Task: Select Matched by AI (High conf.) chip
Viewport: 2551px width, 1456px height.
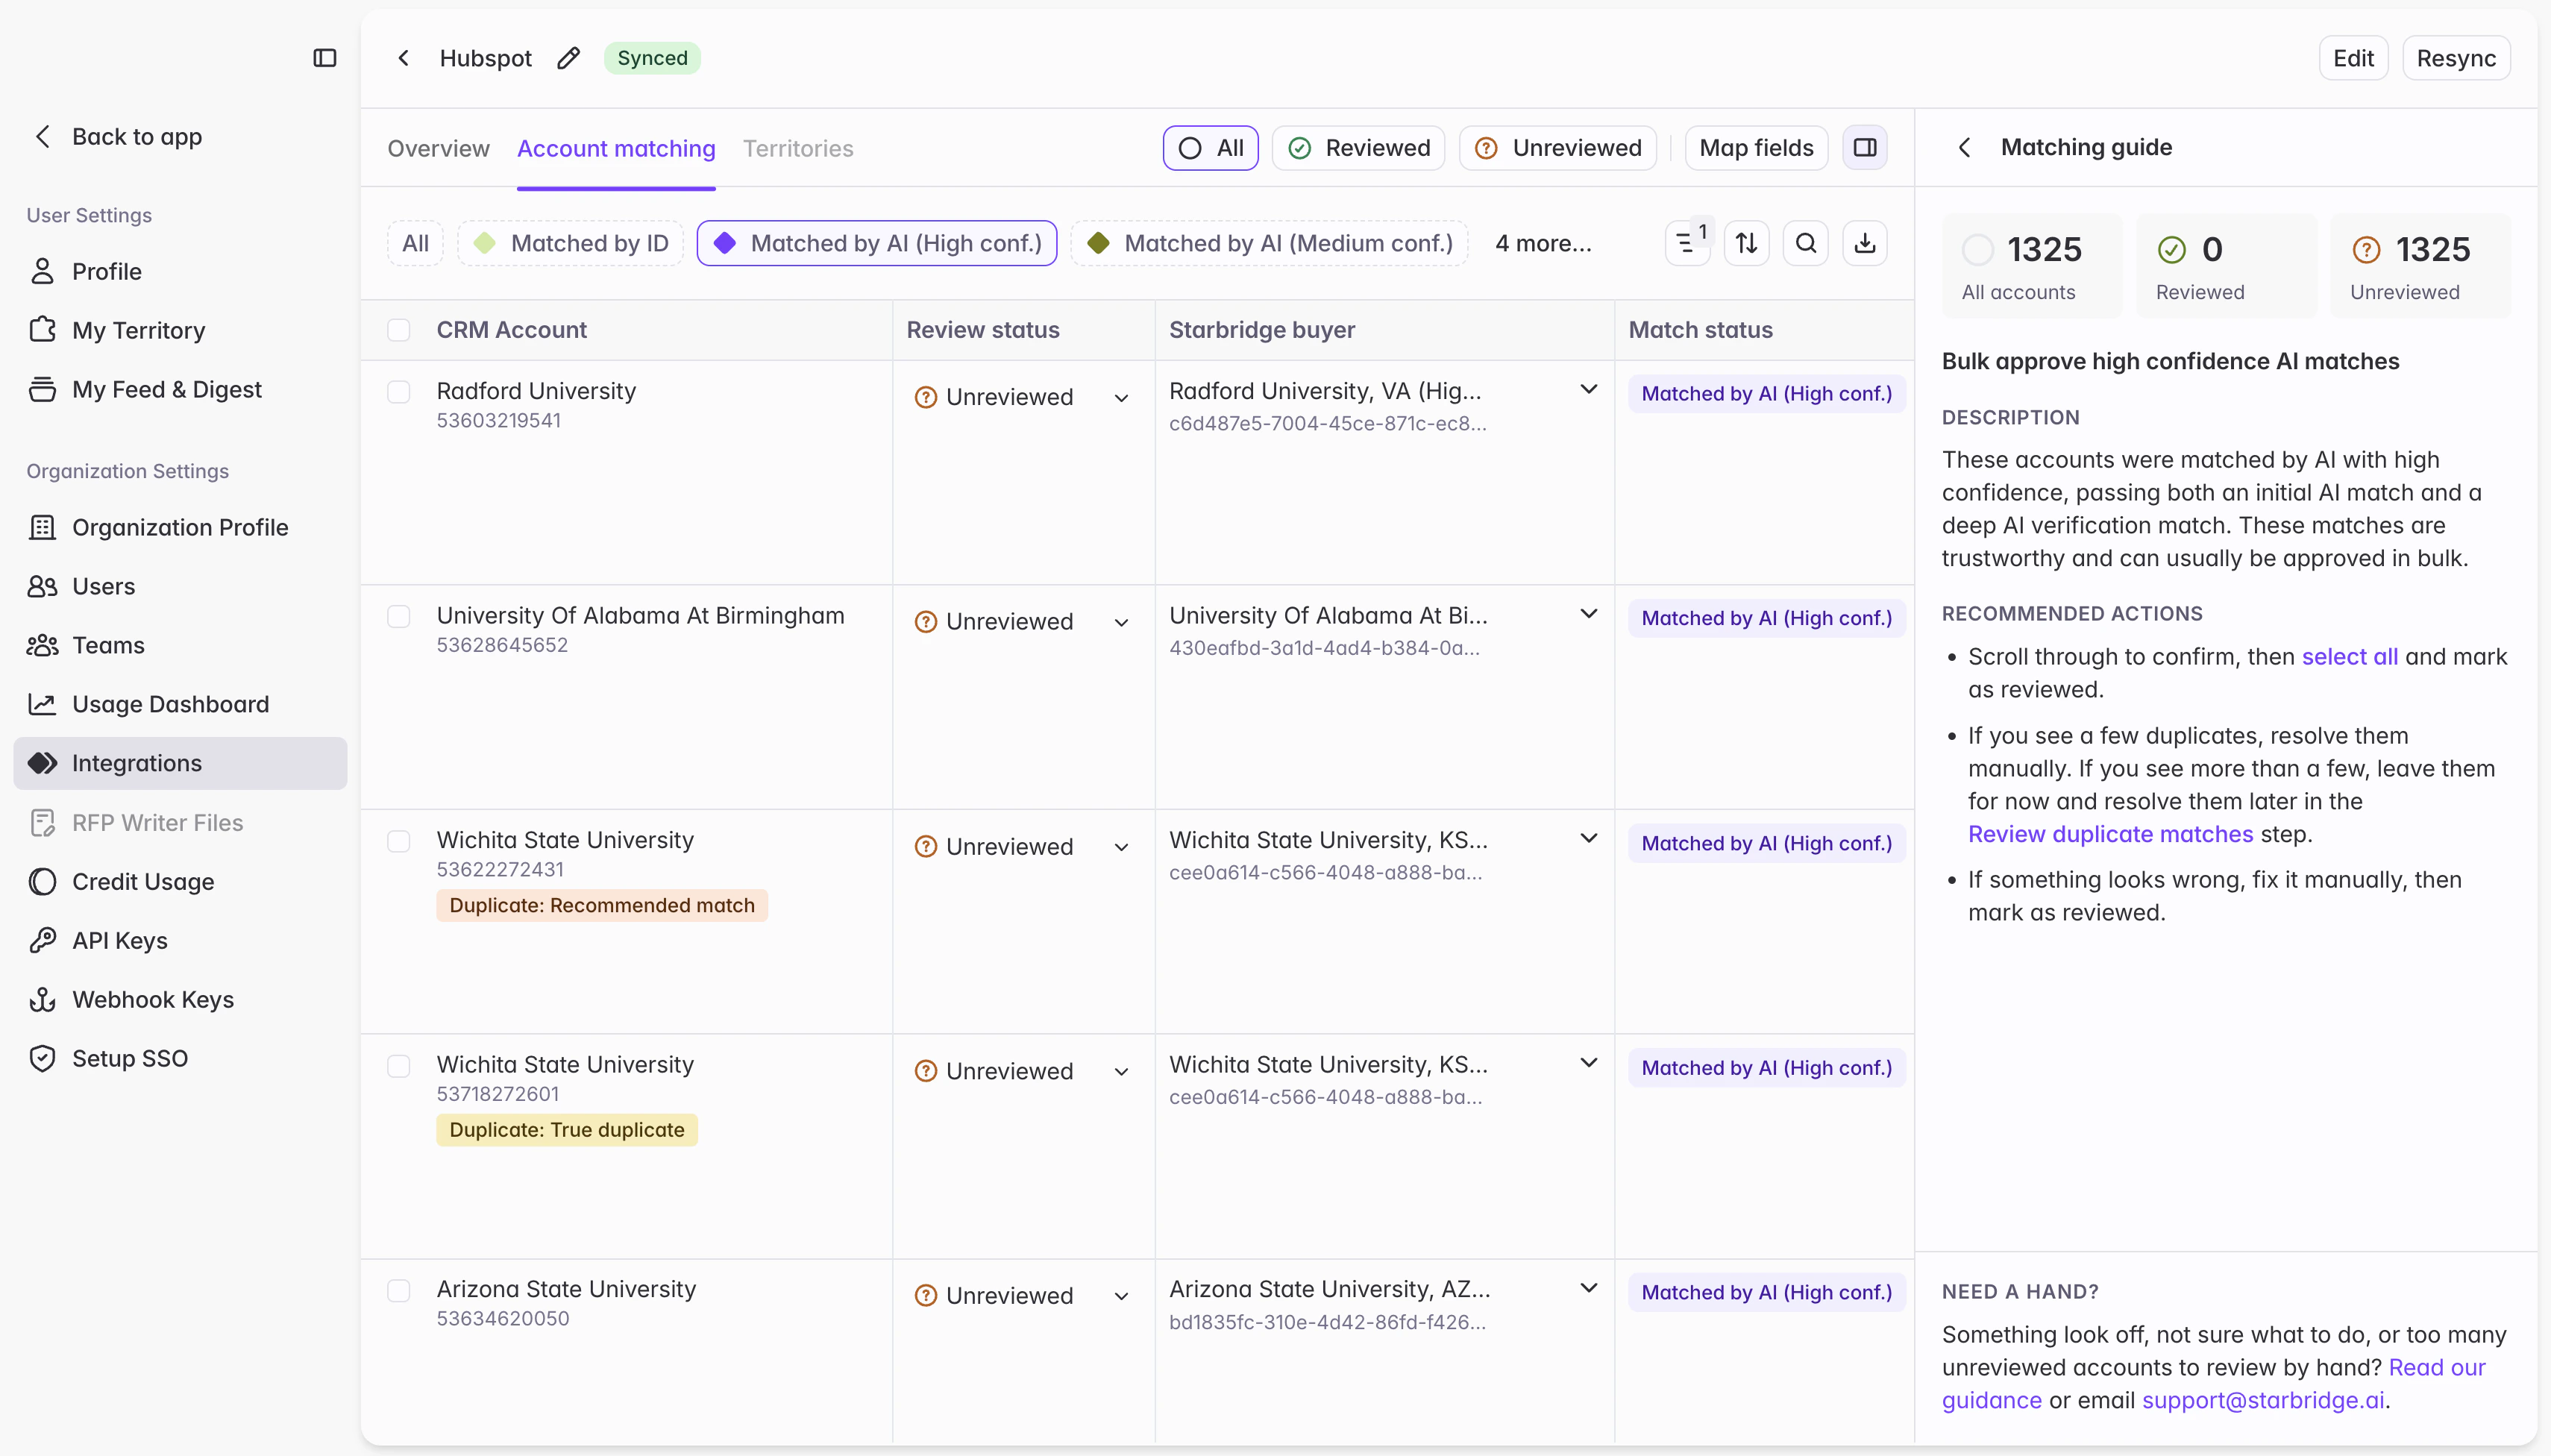Action: coord(877,243)
